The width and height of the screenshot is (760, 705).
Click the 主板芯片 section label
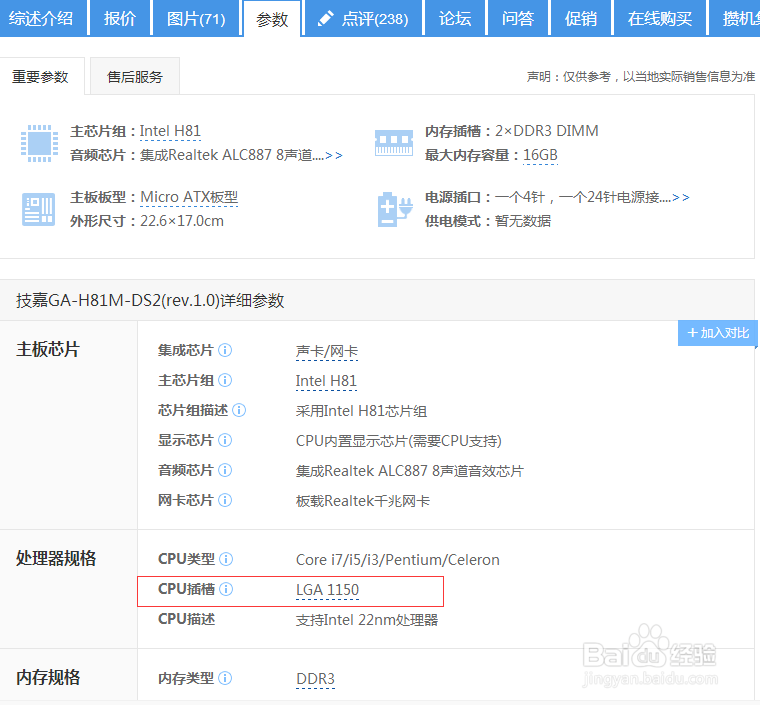48,349
